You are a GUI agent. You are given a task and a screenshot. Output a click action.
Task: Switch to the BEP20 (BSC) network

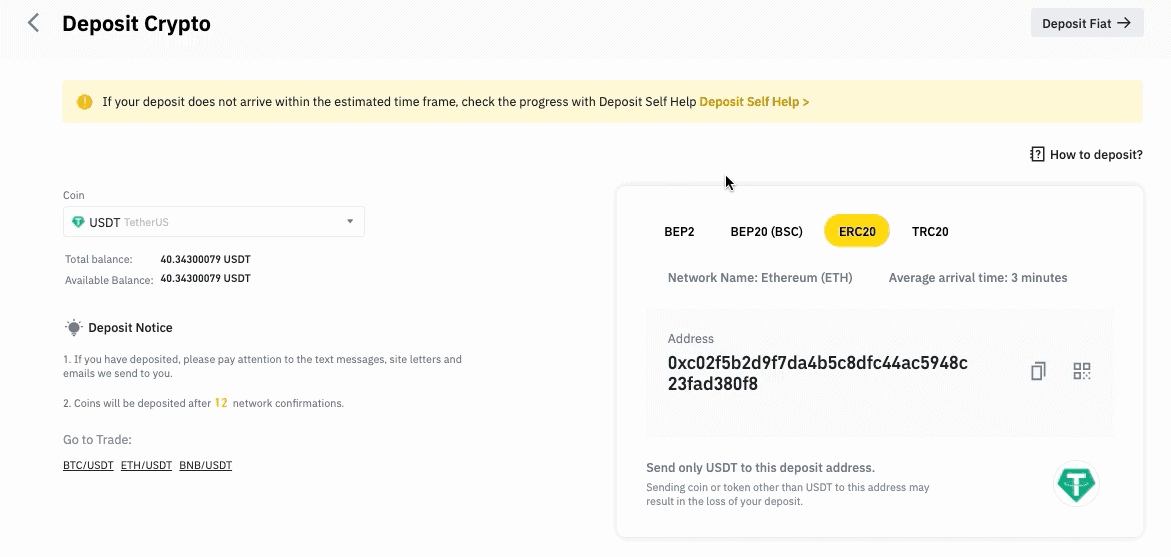tap(766, 231)
